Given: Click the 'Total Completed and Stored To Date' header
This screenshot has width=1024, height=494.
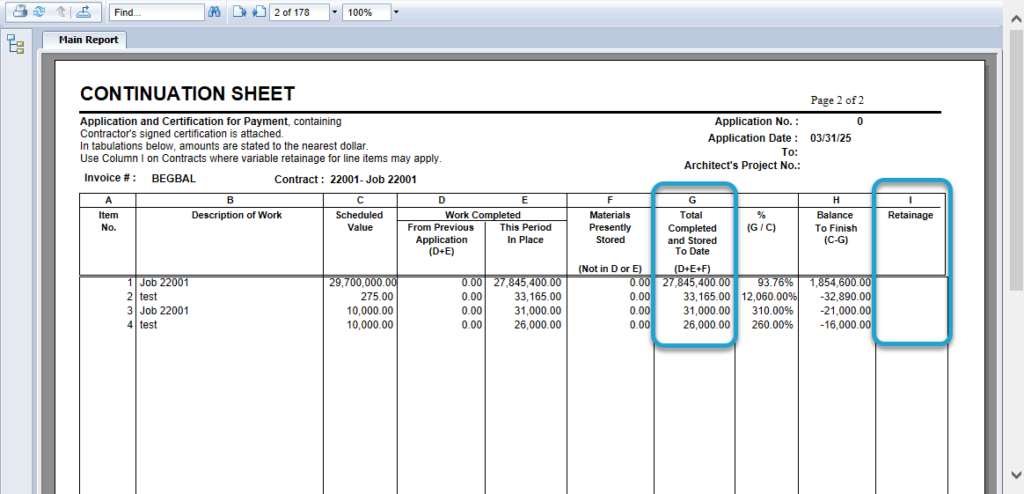Looking at the screenshot, I should (692, 233).
